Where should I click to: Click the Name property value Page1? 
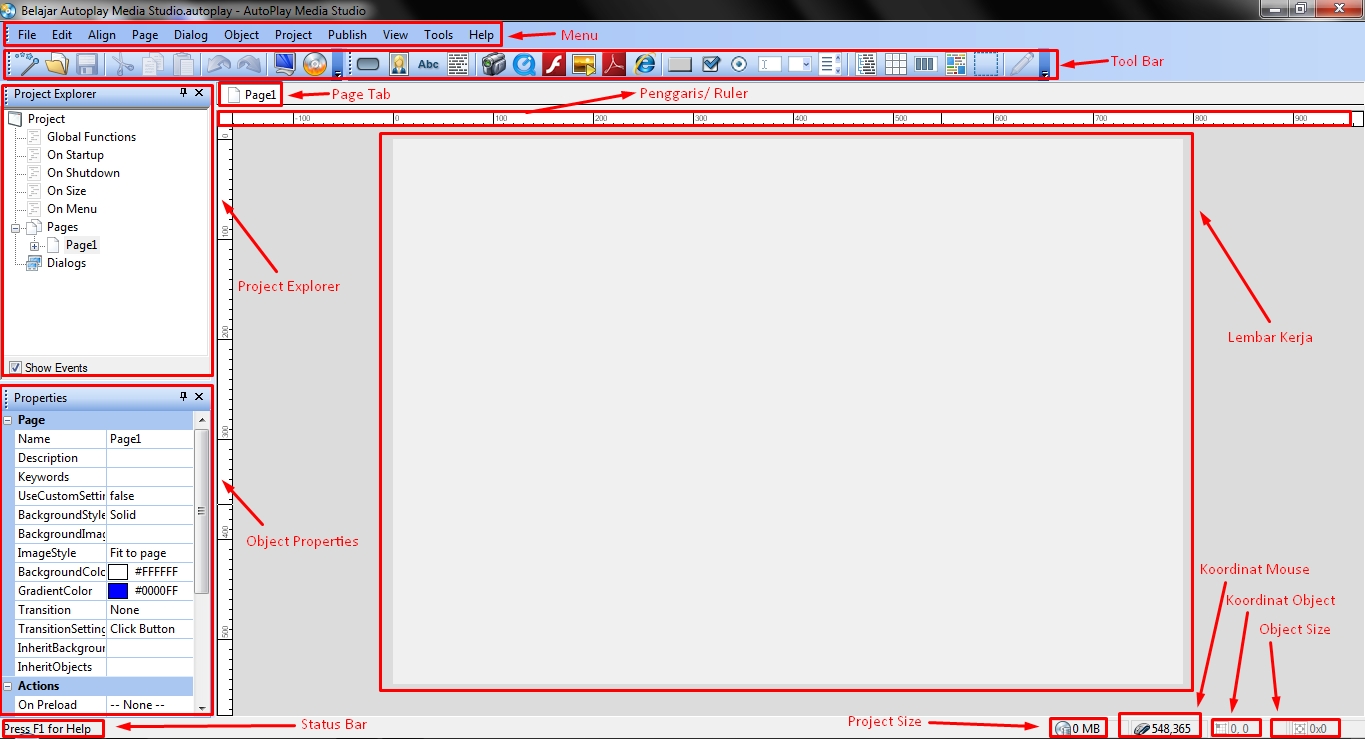(150, 439)
